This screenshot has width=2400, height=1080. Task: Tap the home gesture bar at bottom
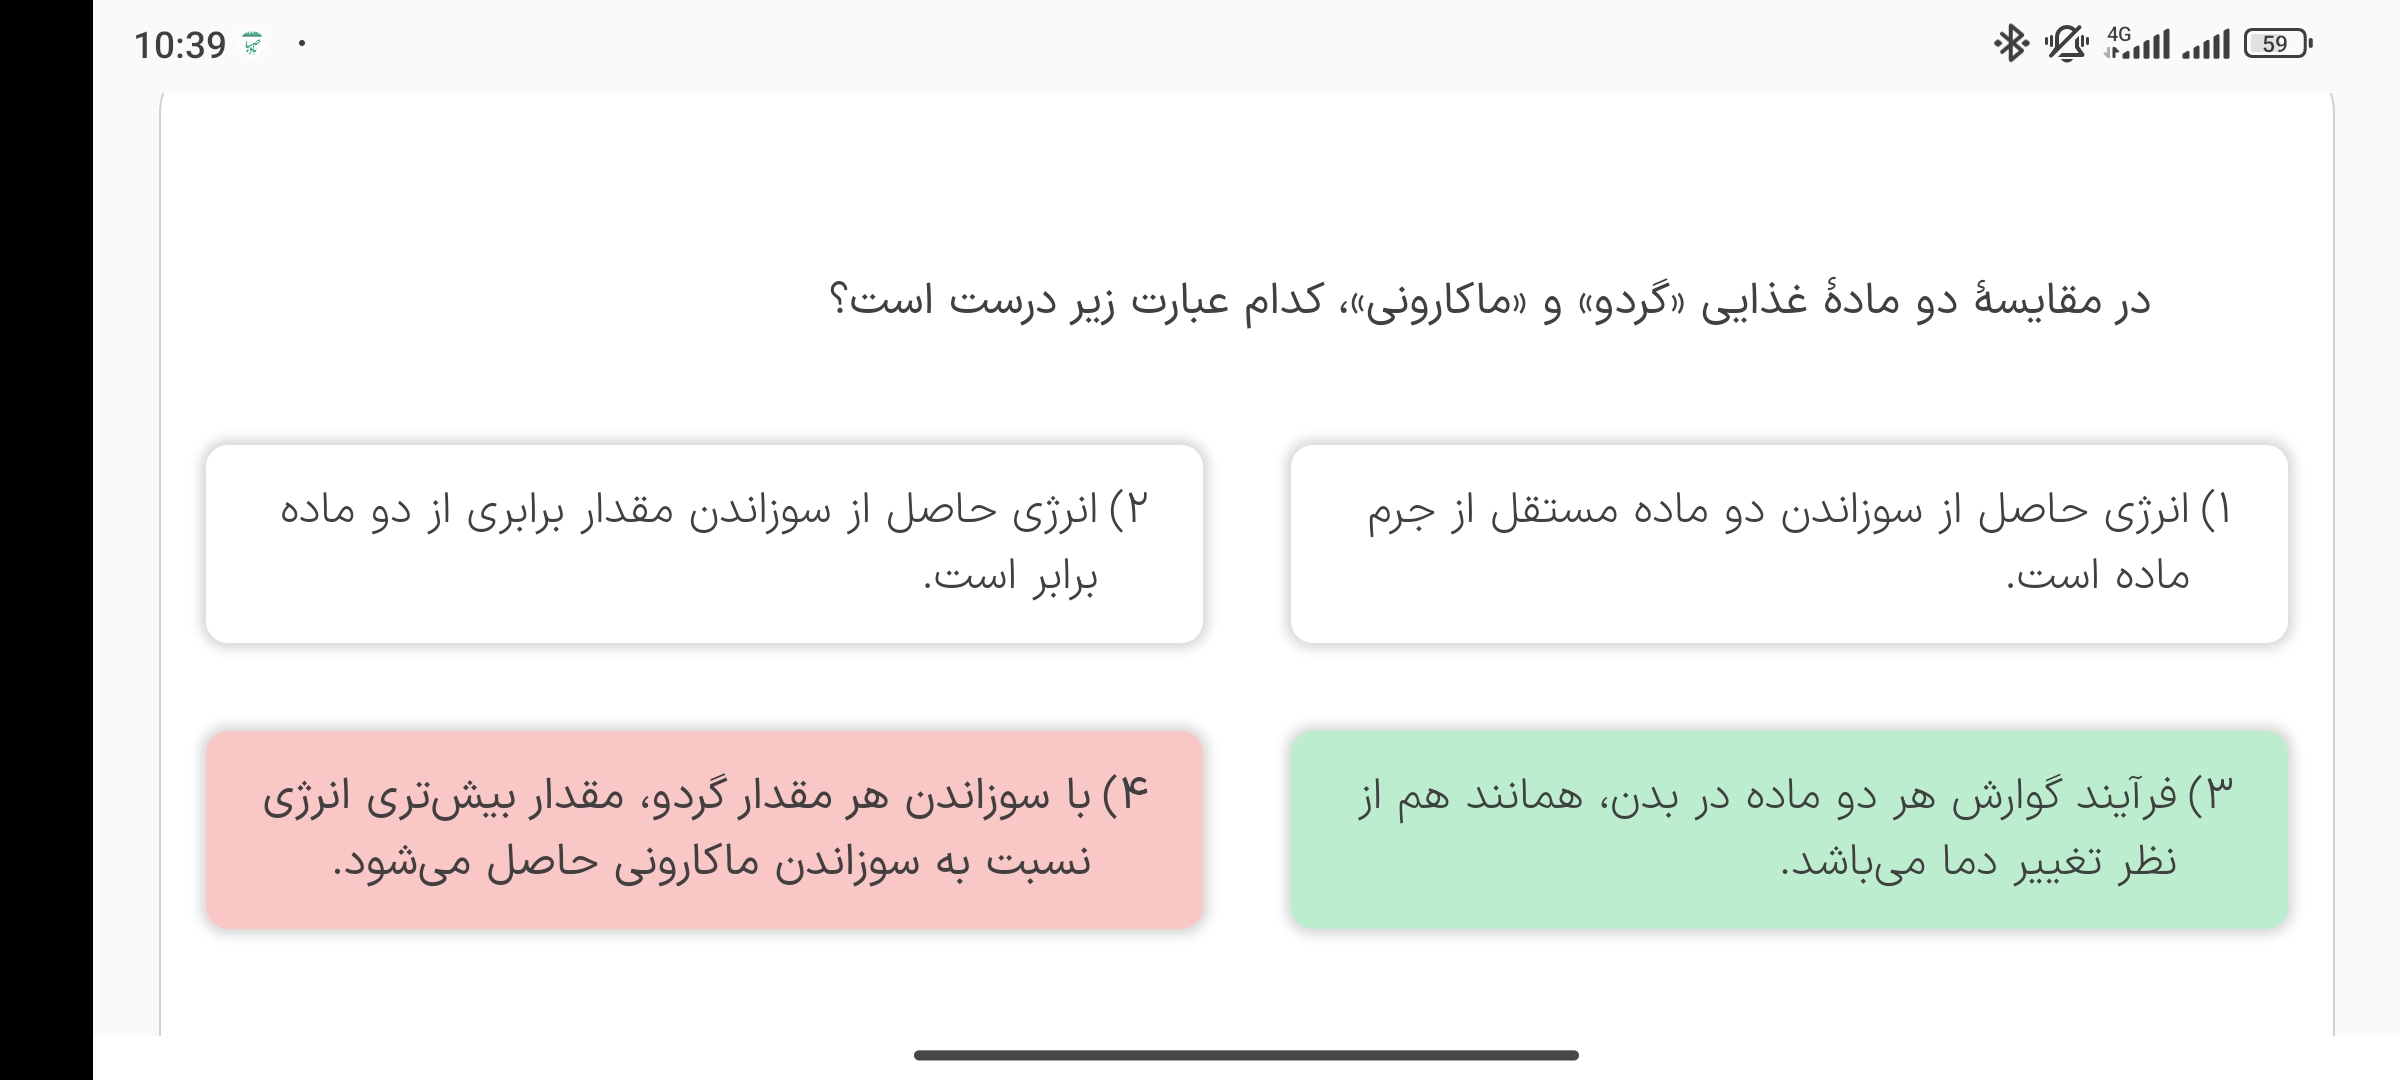click(1246, 1055)
